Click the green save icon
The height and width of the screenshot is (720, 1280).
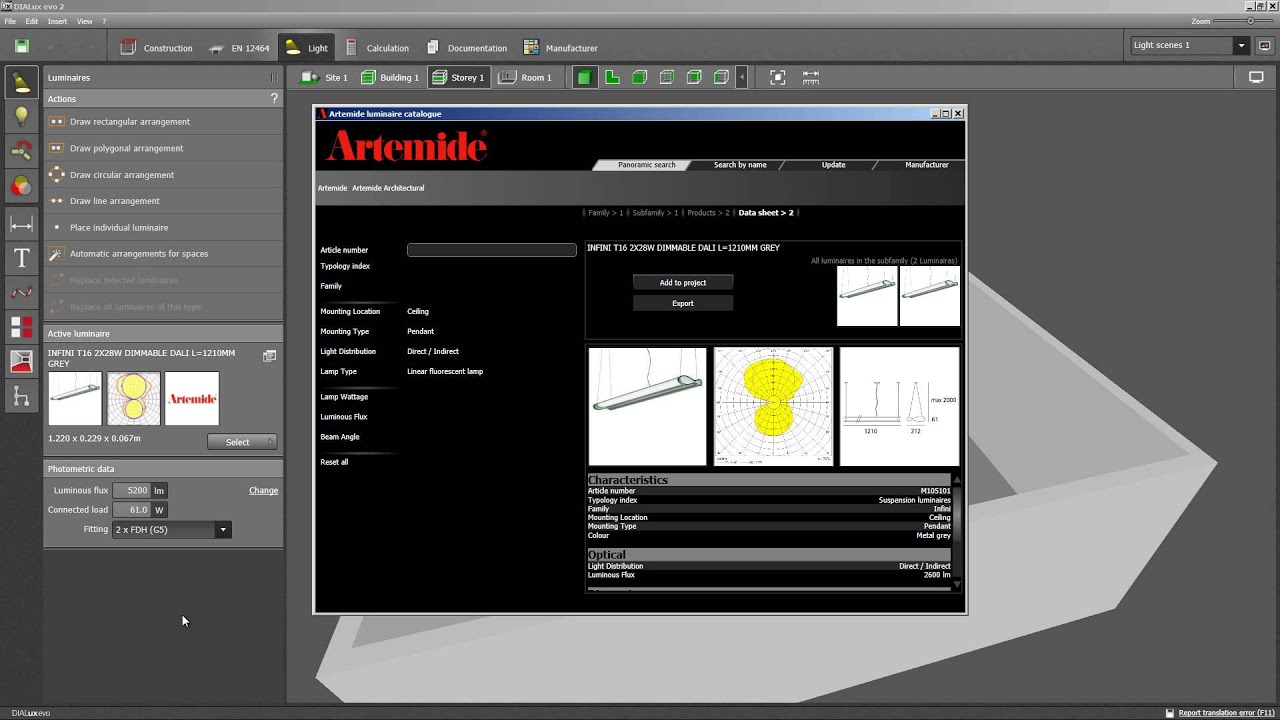coord(22,46)
